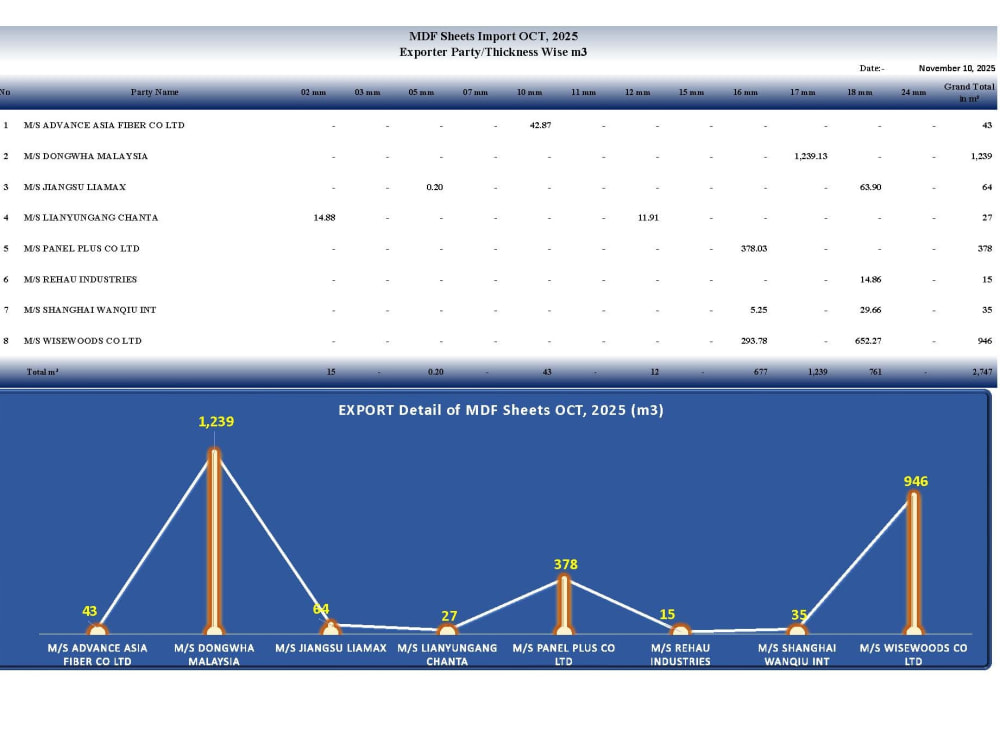The image size is (1000, 750).
Task: Select table row 'M/S PANEL PLUS CO LTD'
Action: [x=497, y=249]
